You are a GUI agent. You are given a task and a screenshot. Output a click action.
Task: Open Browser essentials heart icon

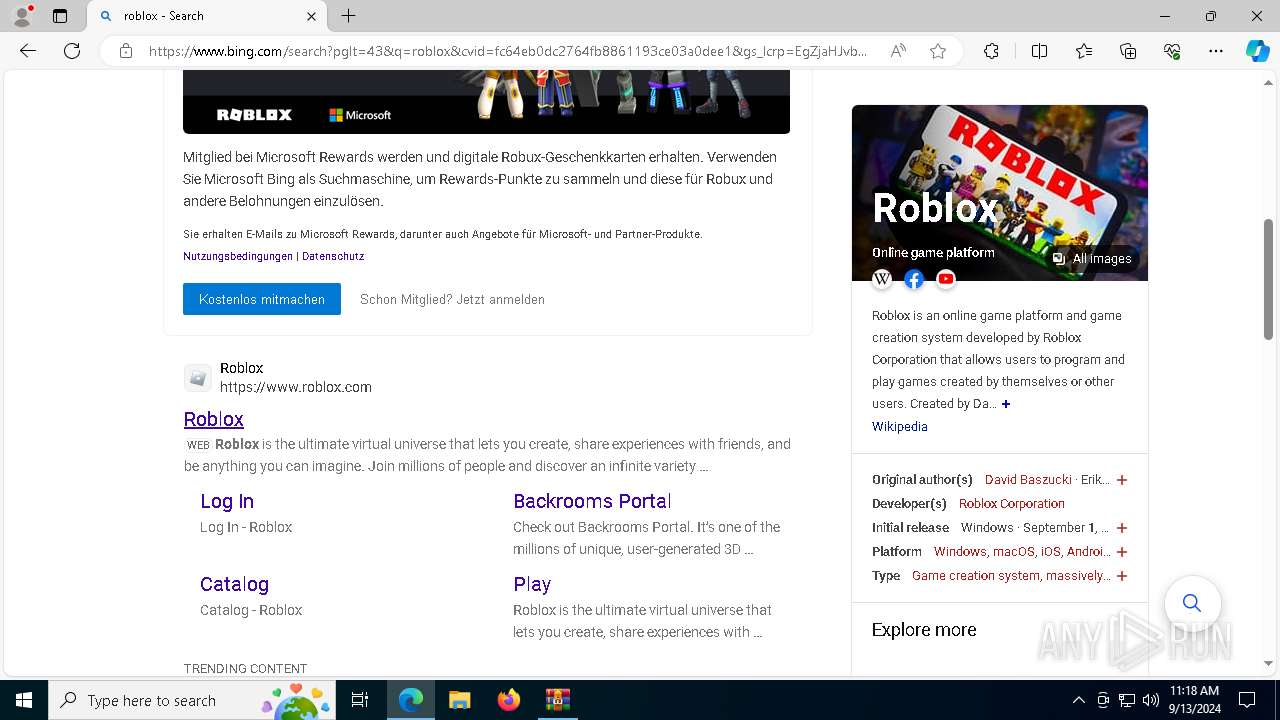pos(1172,51)
